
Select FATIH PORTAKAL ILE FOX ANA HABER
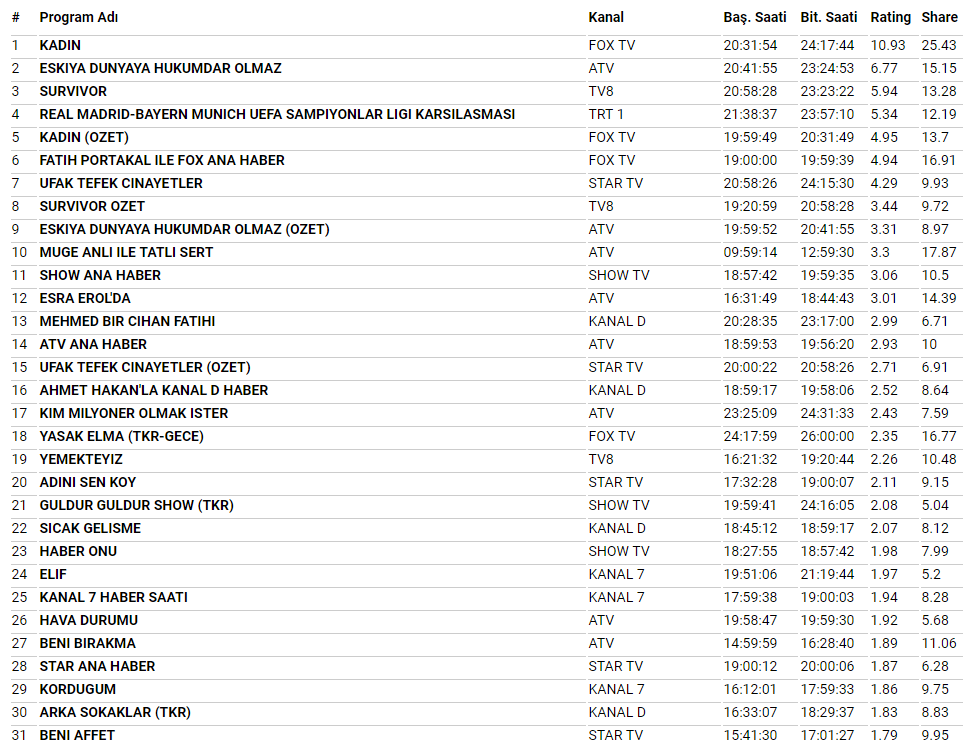coord(162,160)
